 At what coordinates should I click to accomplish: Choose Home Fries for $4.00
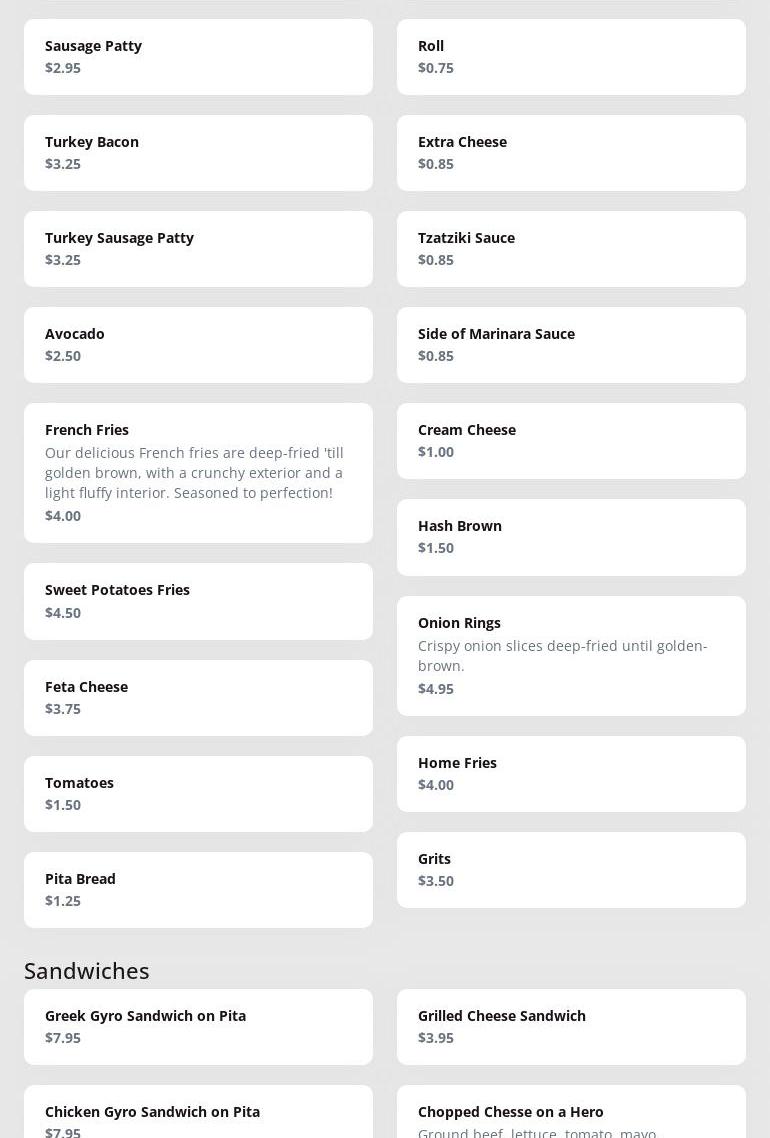(x=571, y=774)
